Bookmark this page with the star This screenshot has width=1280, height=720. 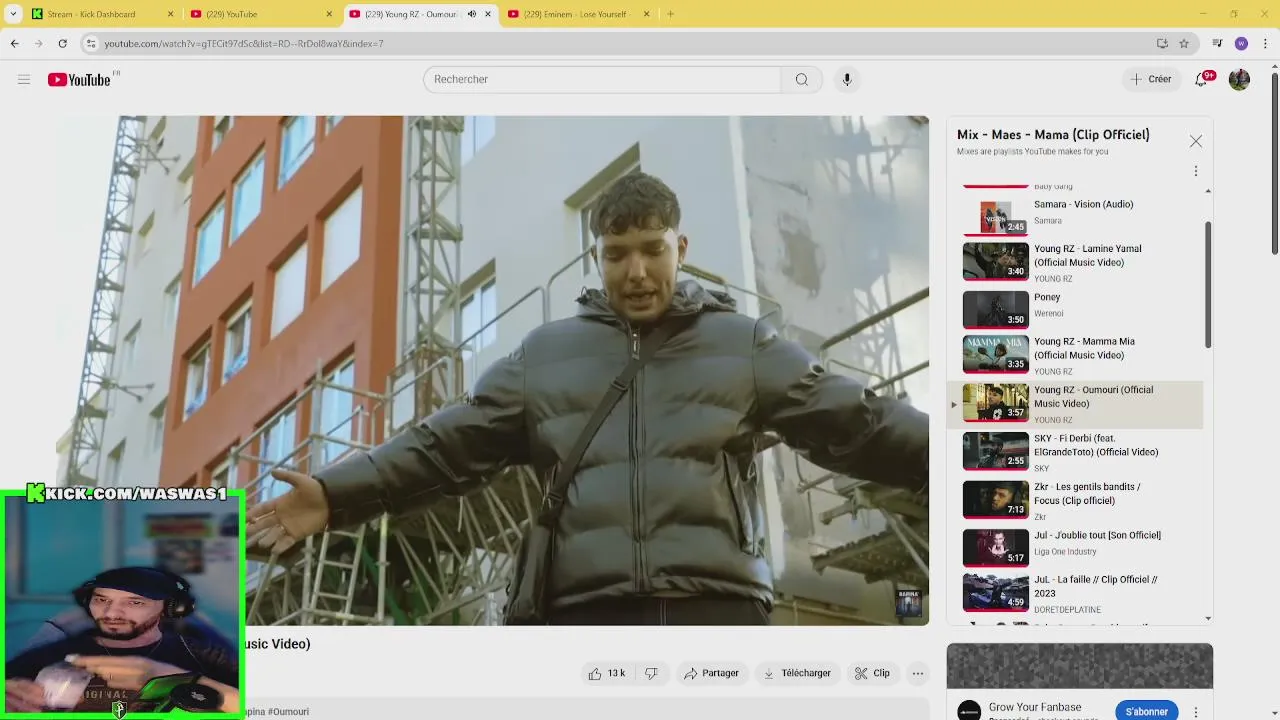pyautogui.click(x=1184, y=44)
